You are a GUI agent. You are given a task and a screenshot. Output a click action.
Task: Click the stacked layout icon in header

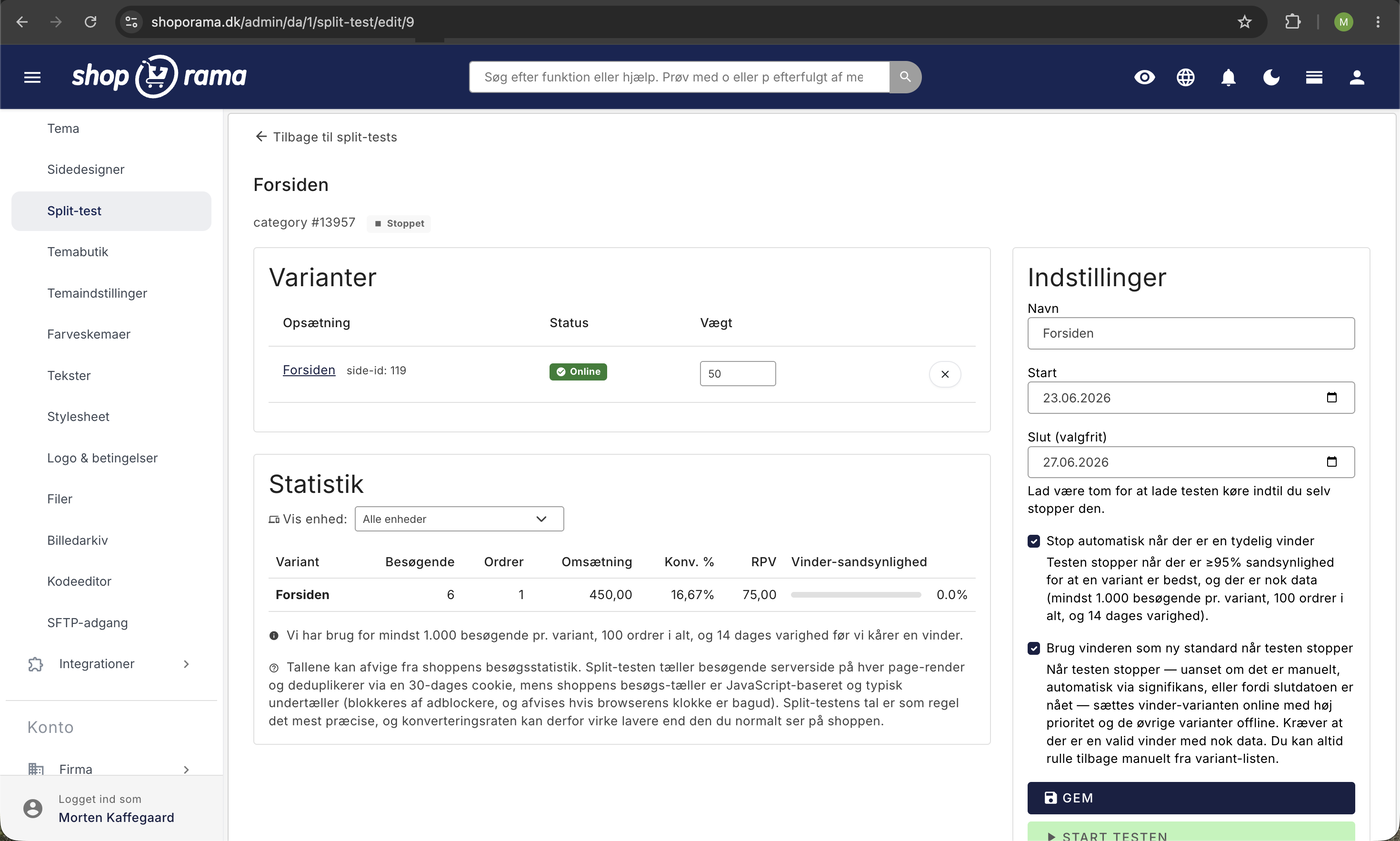(1314, 77)
